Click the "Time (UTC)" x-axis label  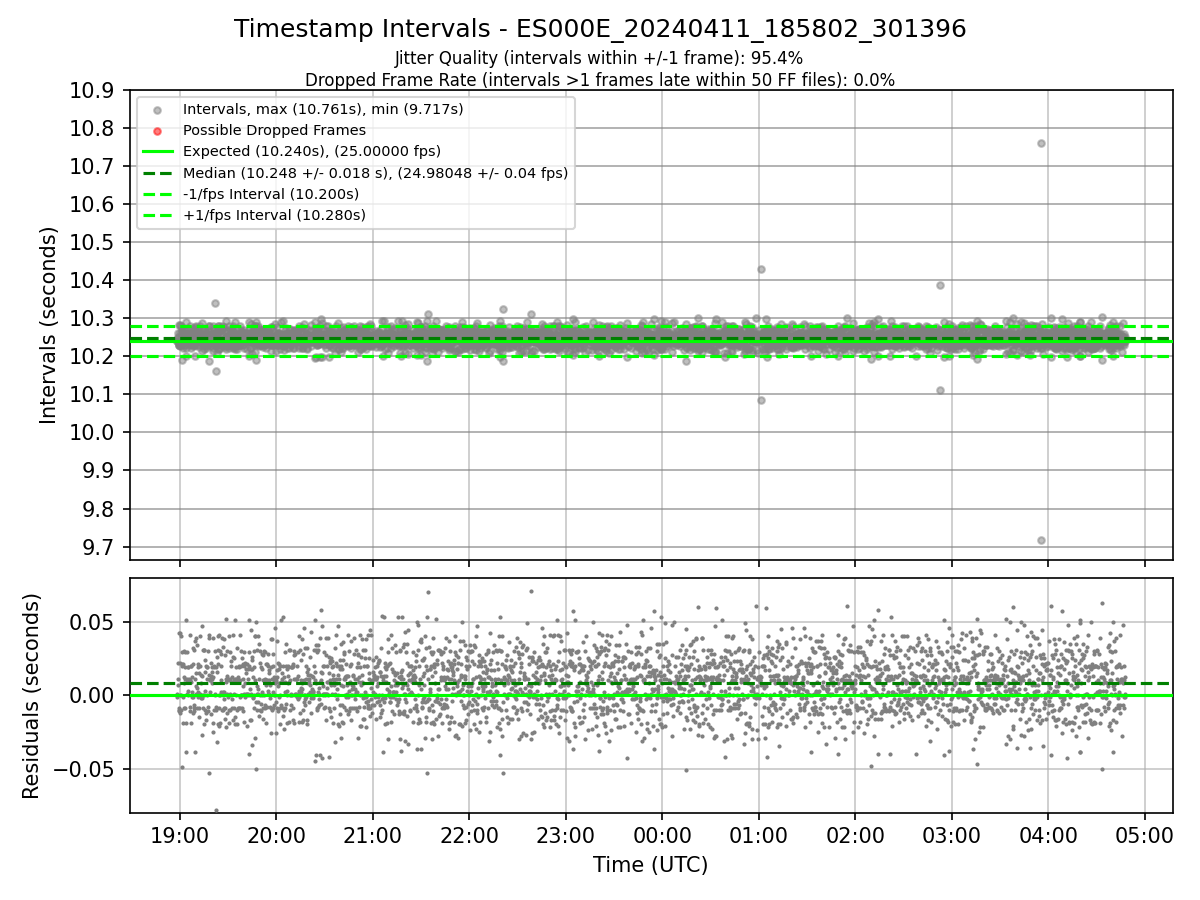pyautogui.click(x=651, y=864)
